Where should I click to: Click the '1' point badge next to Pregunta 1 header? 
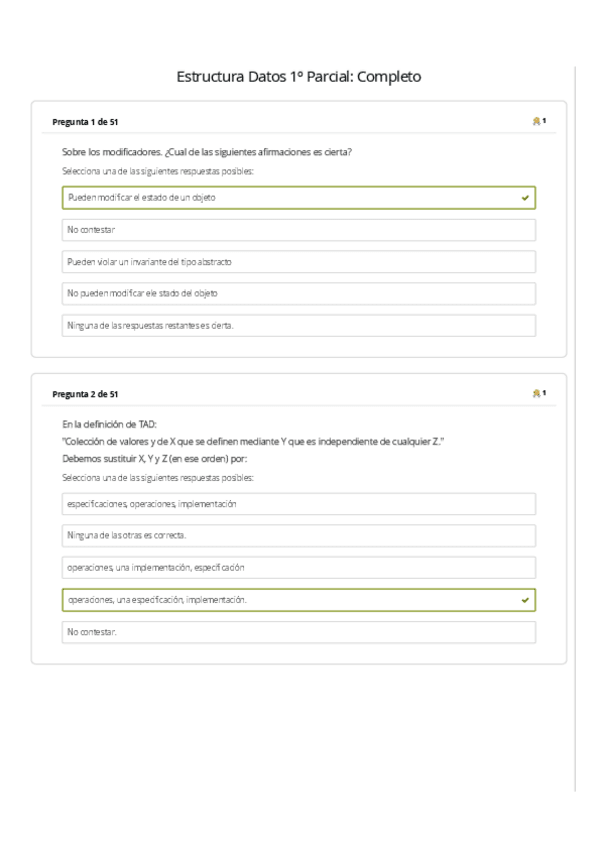(x=543, y=119)
